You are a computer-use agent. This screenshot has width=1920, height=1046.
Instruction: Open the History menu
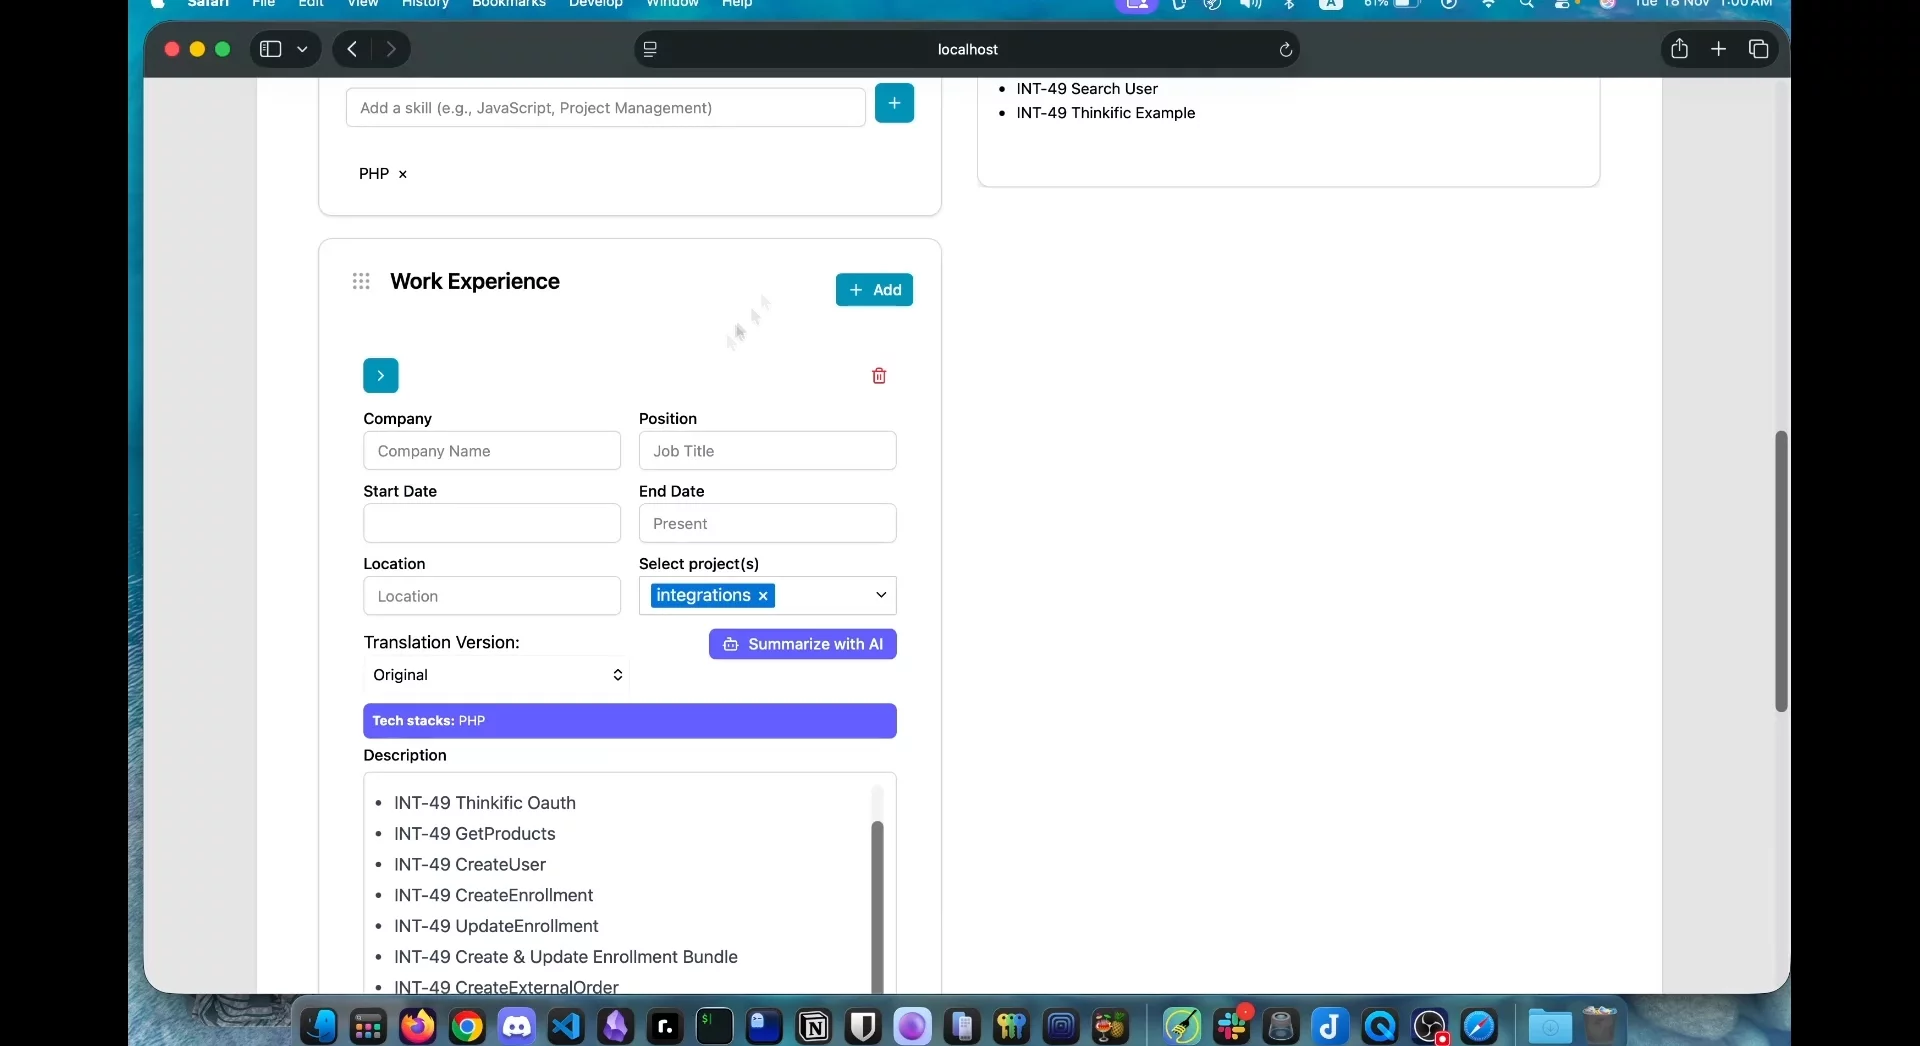click(x=425, y=4)
